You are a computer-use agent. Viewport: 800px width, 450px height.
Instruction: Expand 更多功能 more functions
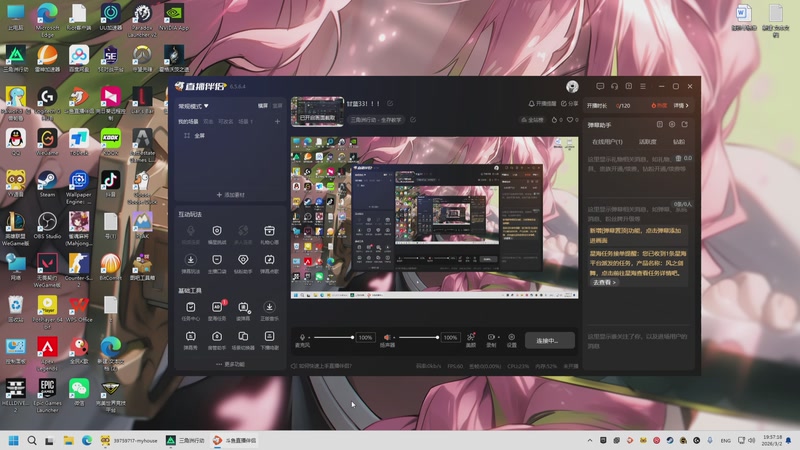point(230,364)
